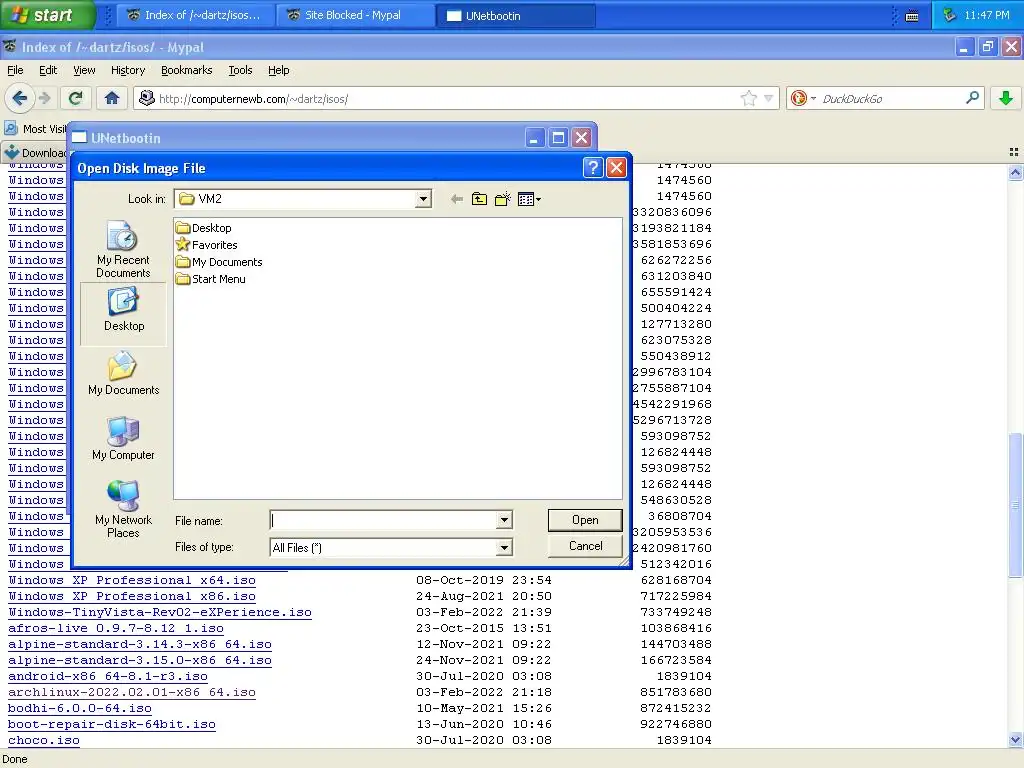1024x768 pixels.
Task: Click the URL address bar field
Action: pos(447,99)
